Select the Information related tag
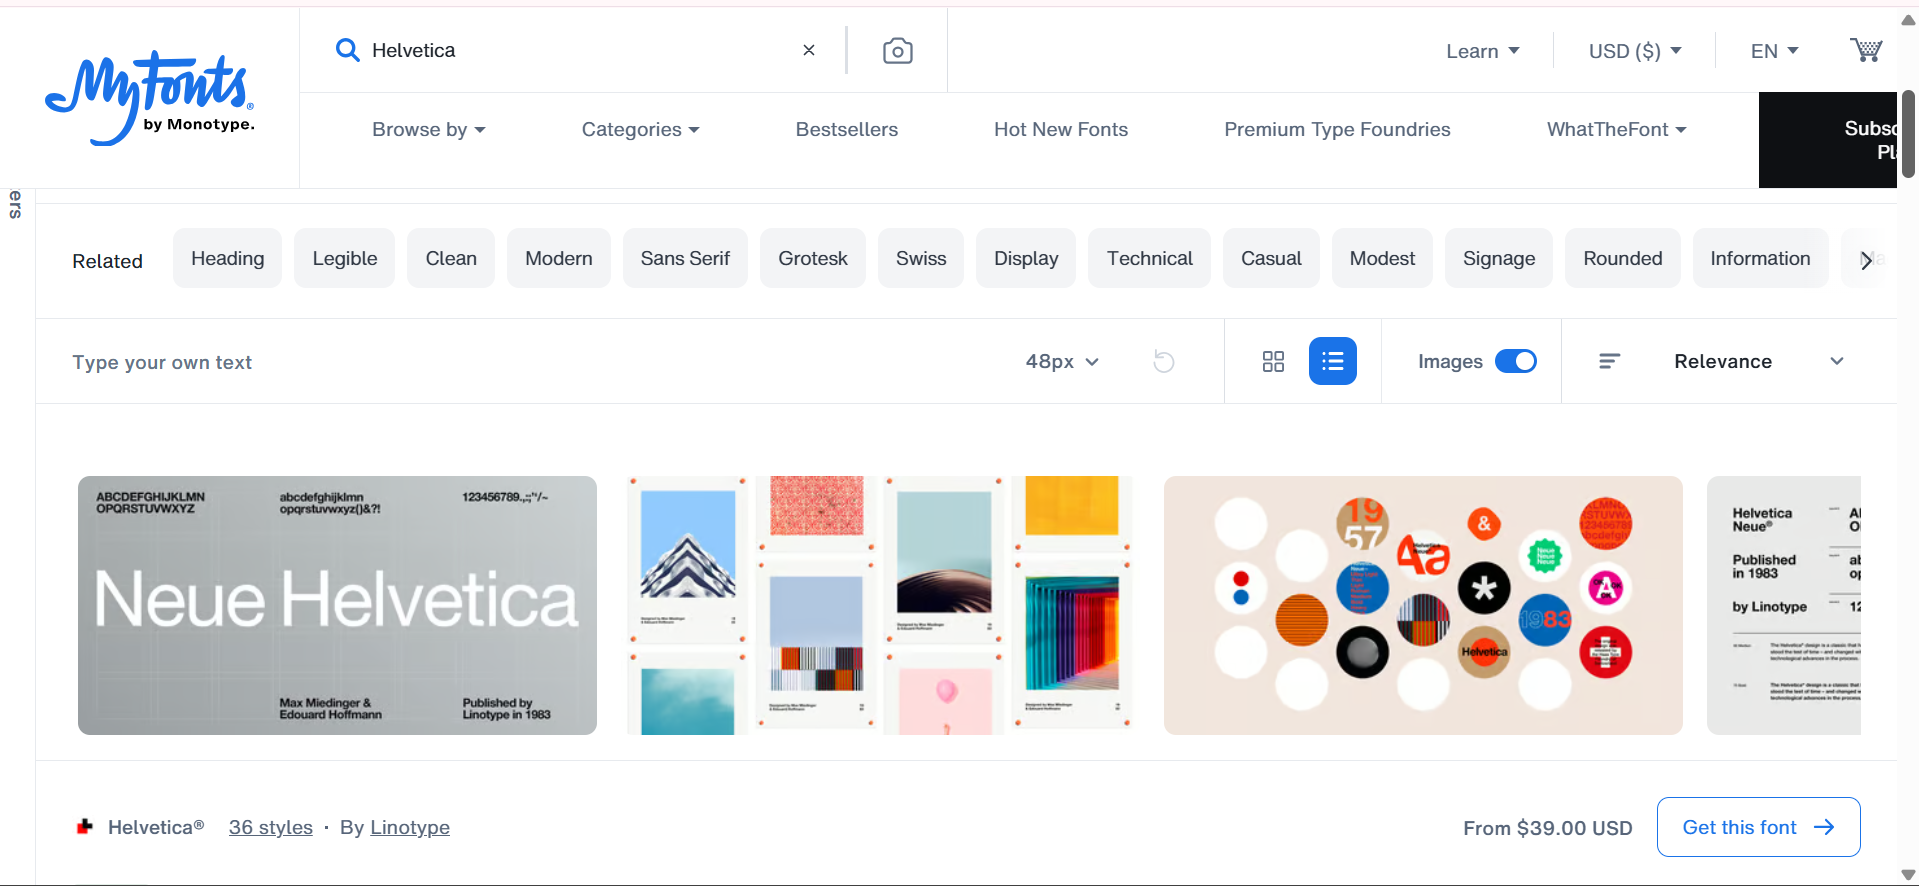 pyautogui.click(x=1760, y=258)
